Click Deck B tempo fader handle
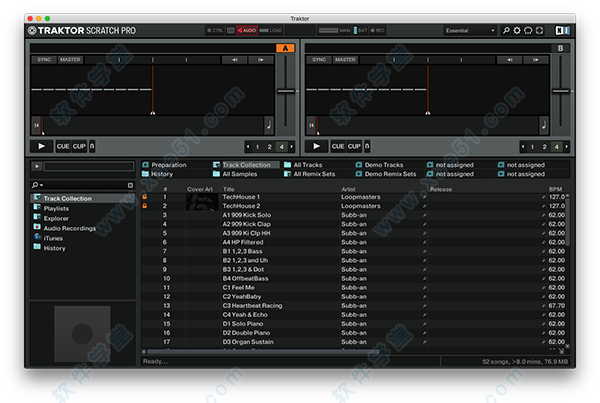 561,91
